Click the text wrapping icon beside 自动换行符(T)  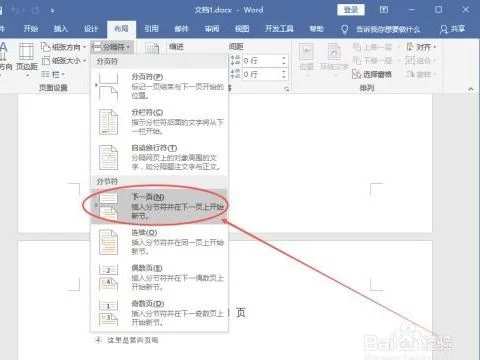pyautogui.click(x=109, y=157)
